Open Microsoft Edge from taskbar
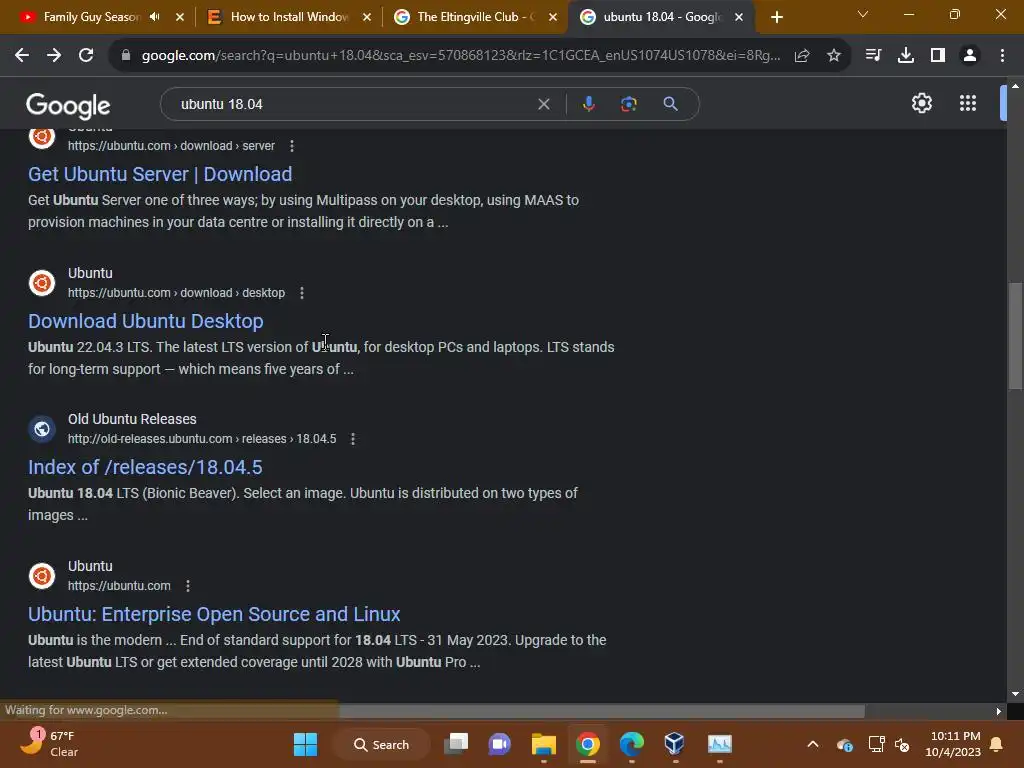Viewport: 1024px width, 768px height. pos(631,744)
